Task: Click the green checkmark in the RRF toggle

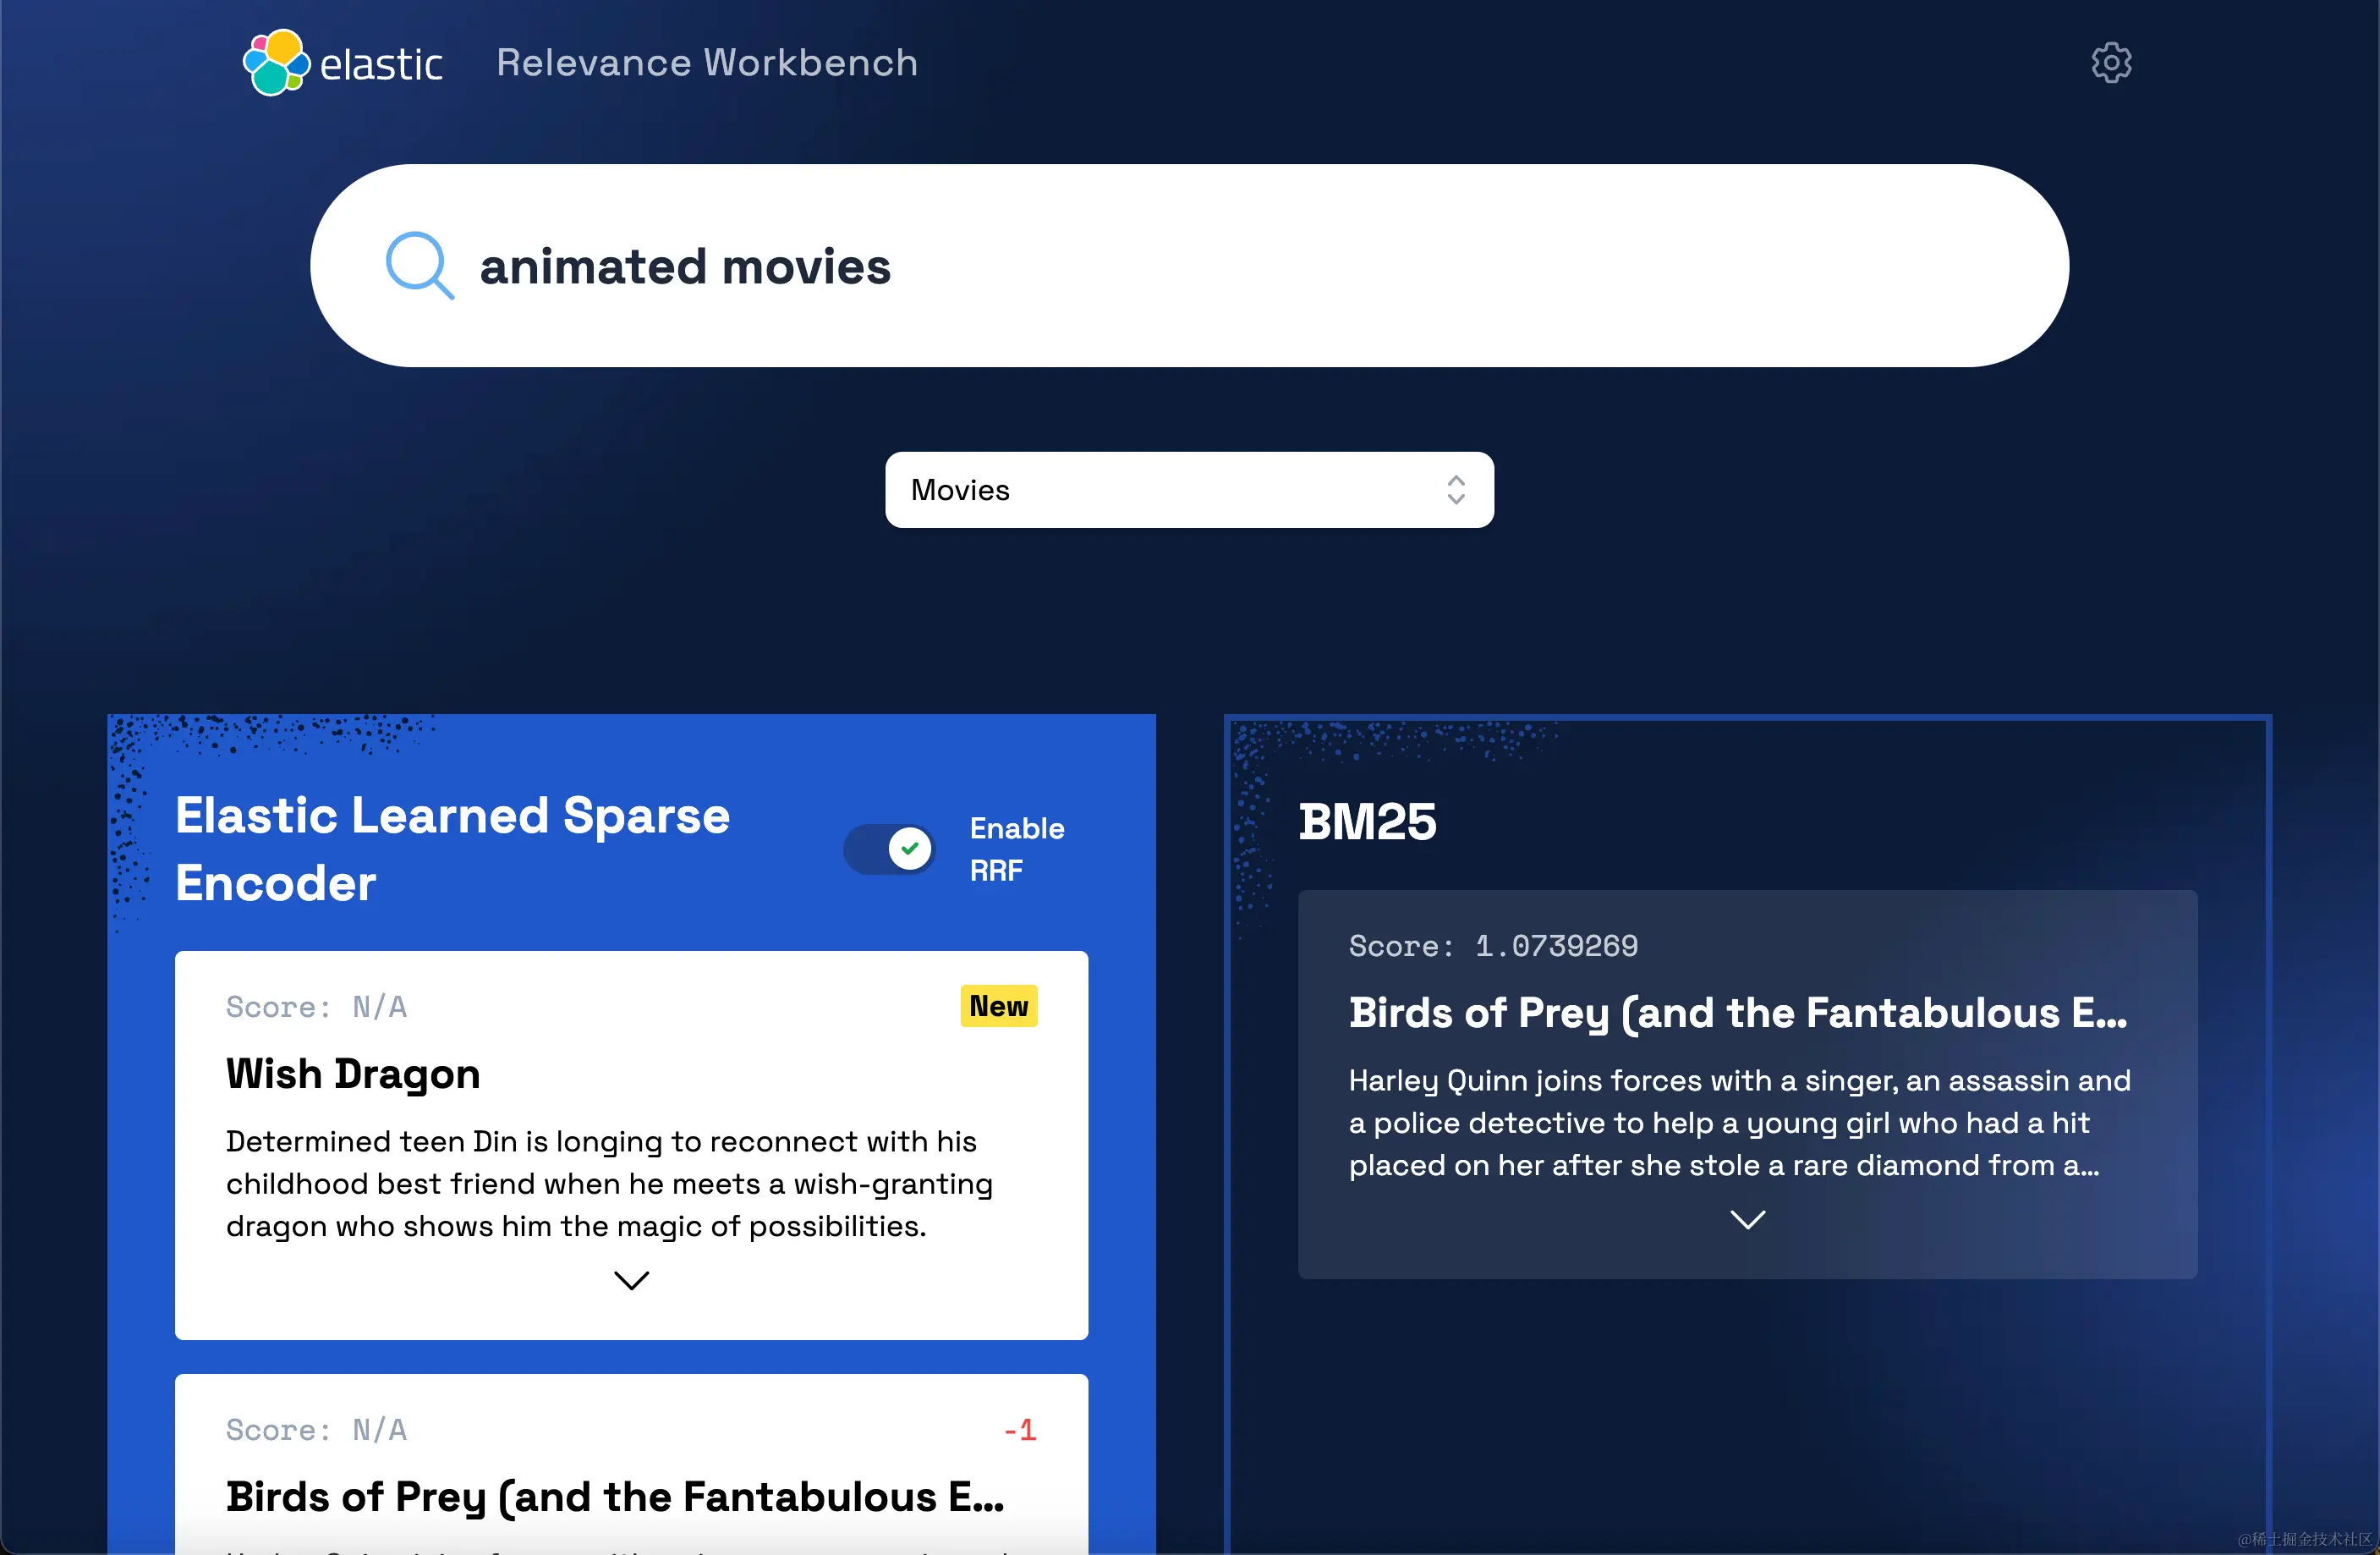Action: pyautogui.click(x=909, y=849)
